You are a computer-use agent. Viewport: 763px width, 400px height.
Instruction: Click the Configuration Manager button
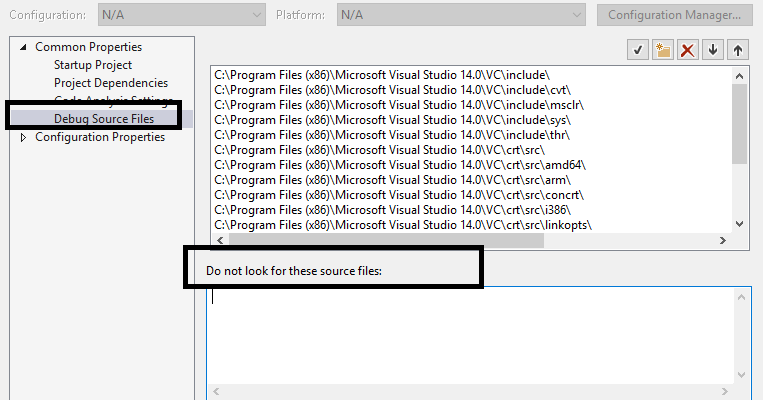674,15
